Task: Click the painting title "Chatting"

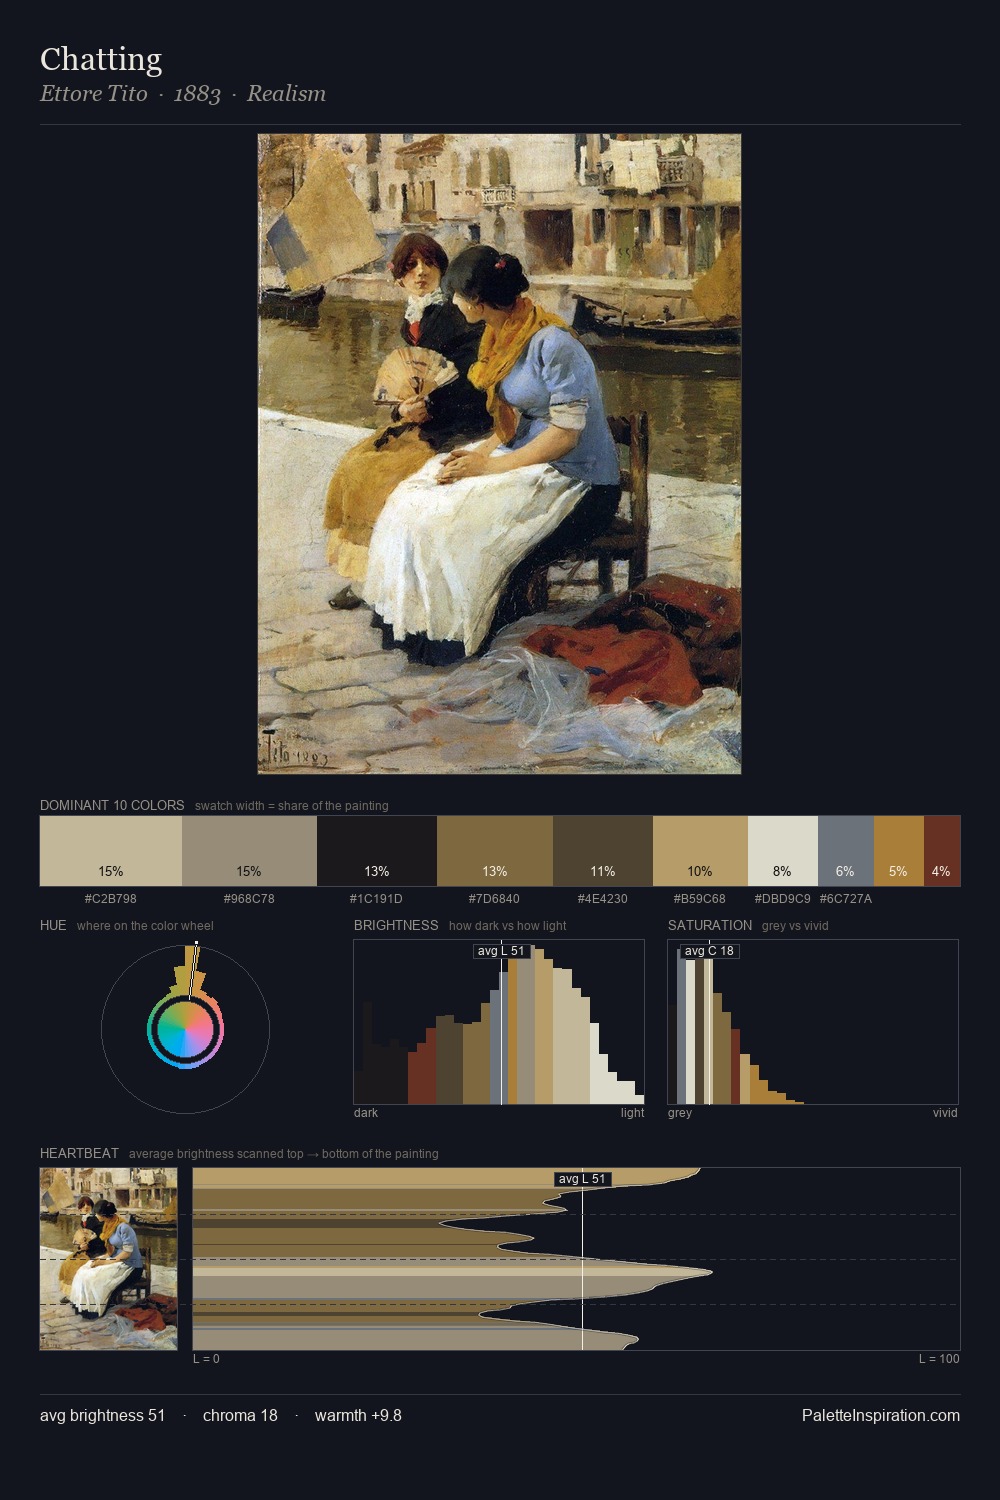Action: 101,60
